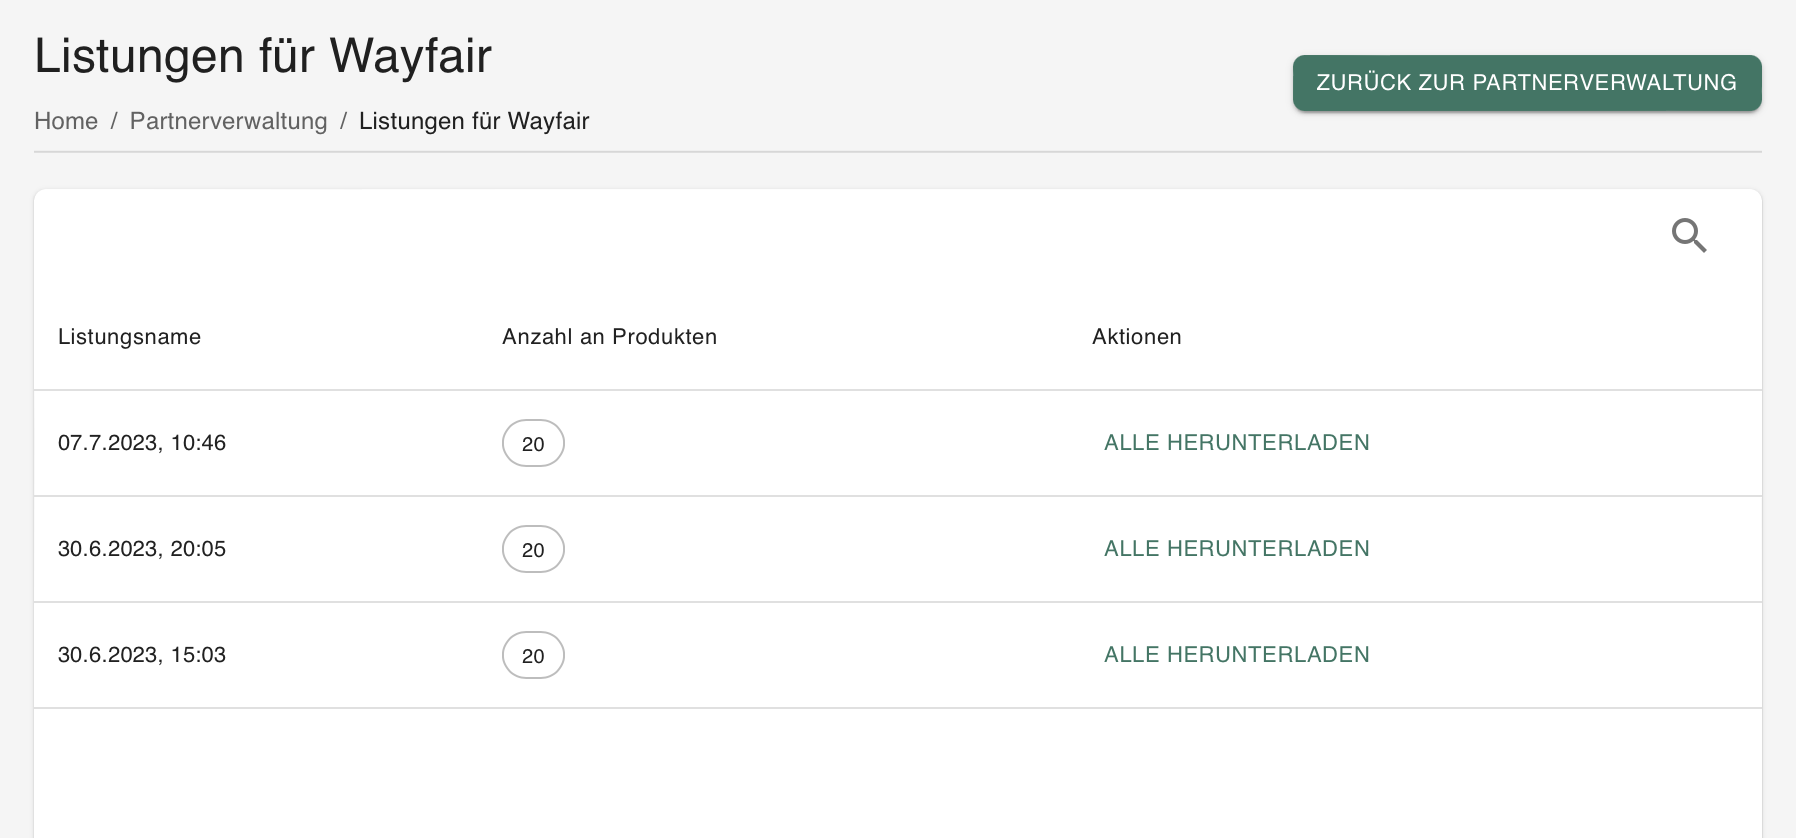Download all for listing 30.6.2023, 15:03
Viewport: 1796px width, 838px height.
[x=1237, y=655]
